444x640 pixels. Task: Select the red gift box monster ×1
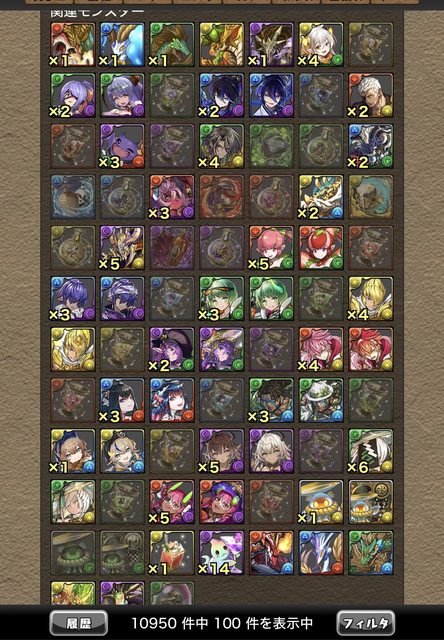coord(172,553)
